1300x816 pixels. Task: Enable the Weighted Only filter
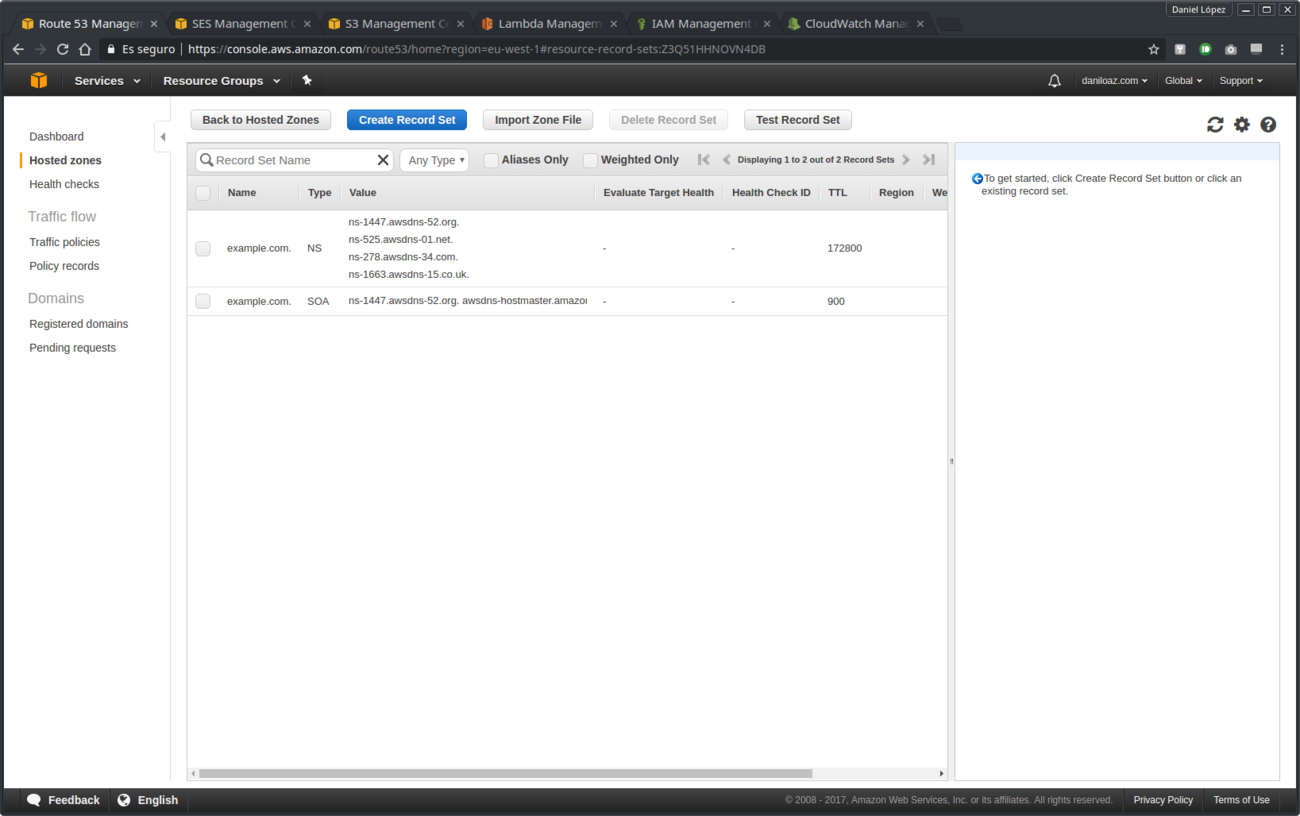pyautogui.click(x=590, y=159)
